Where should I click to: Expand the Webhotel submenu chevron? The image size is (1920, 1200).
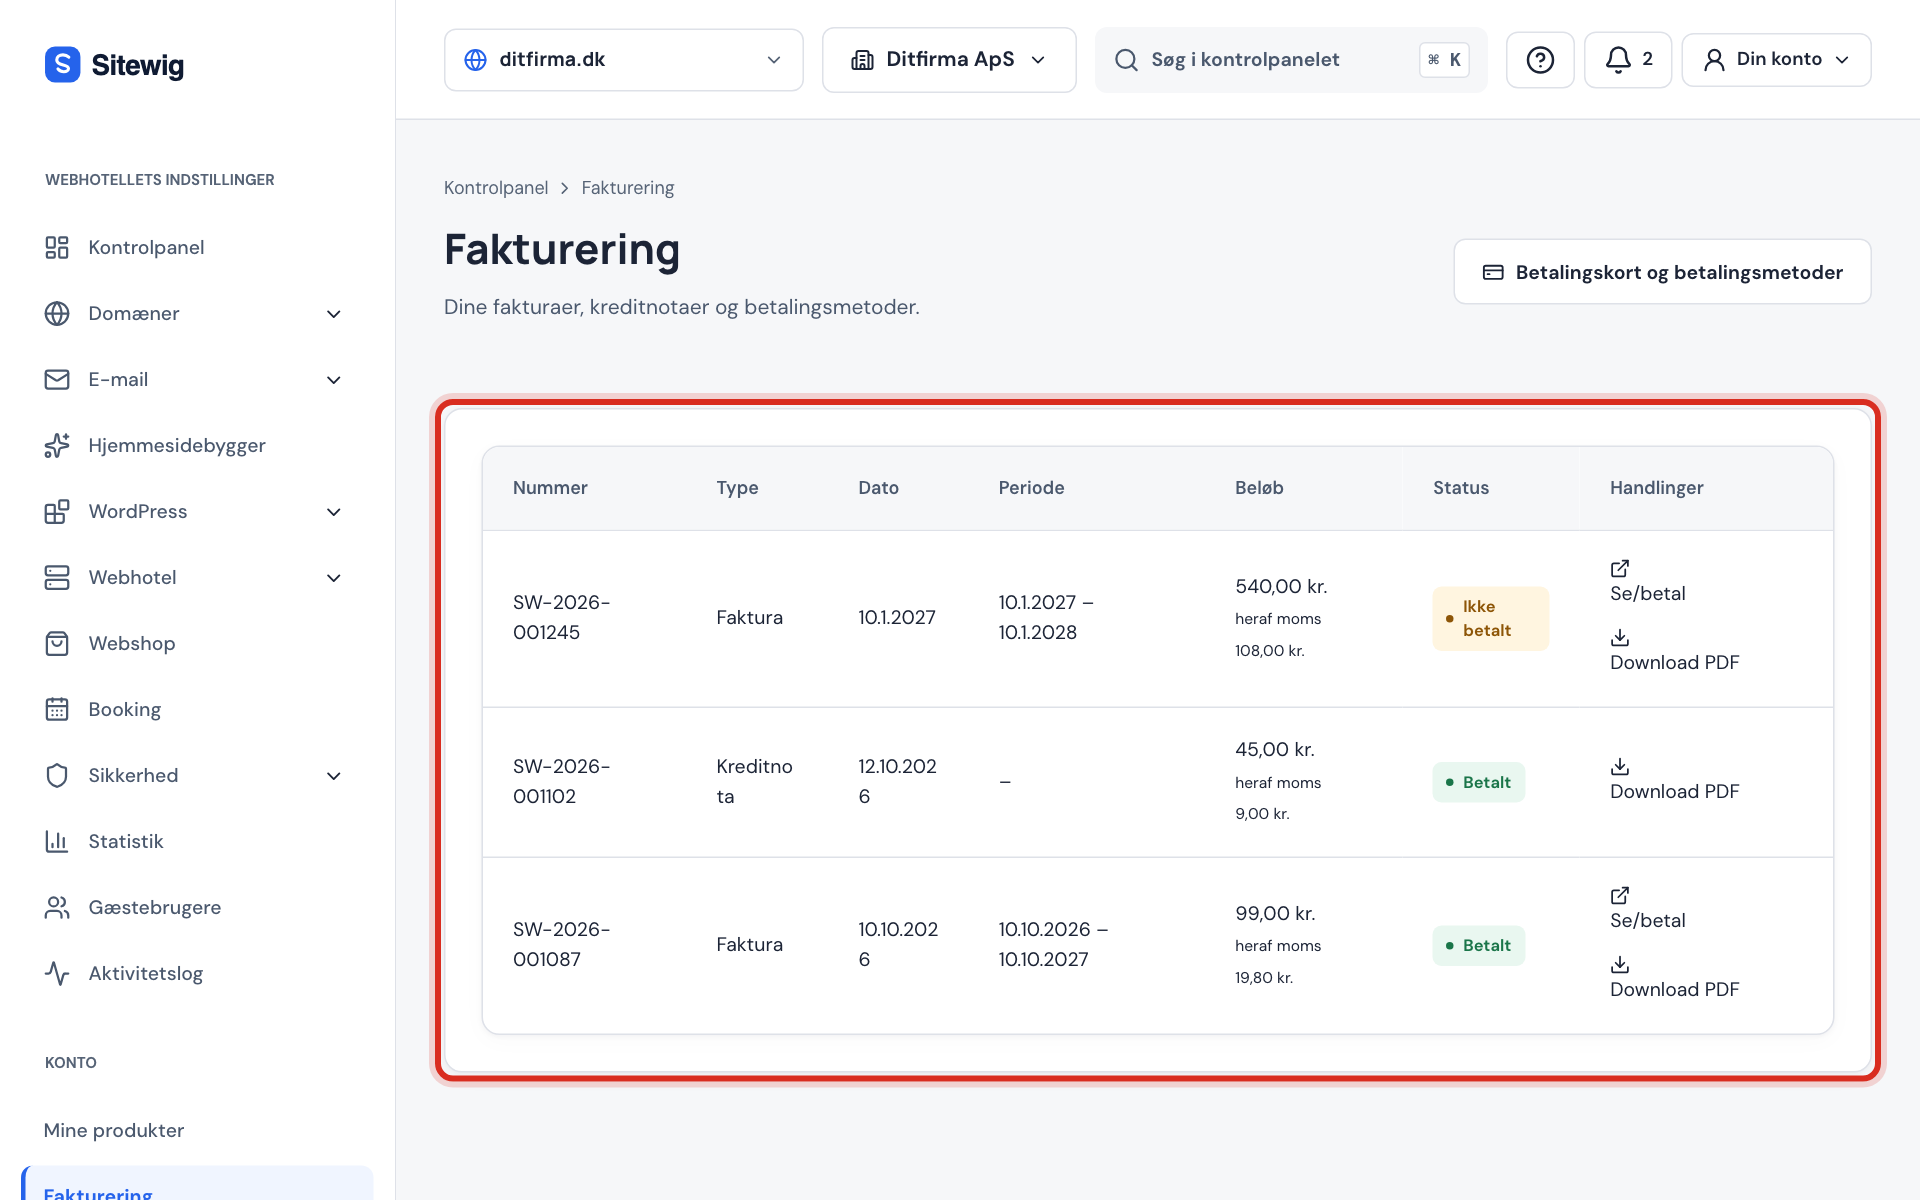[x=334, y=578]
